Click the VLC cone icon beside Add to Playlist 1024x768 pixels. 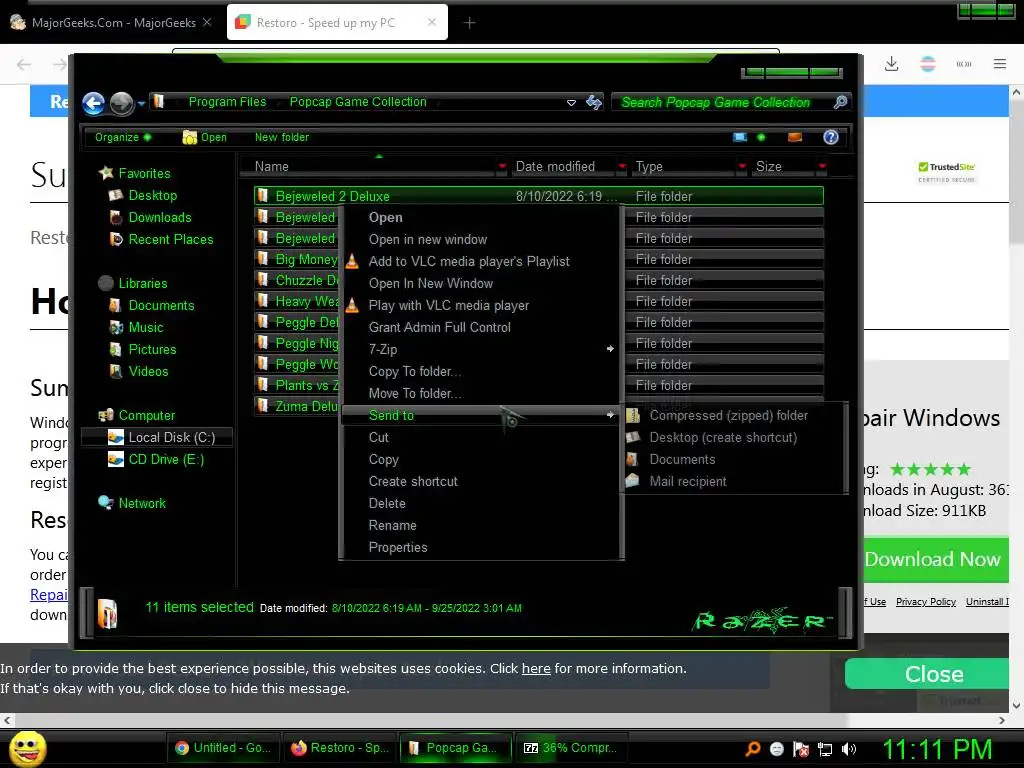352,261
